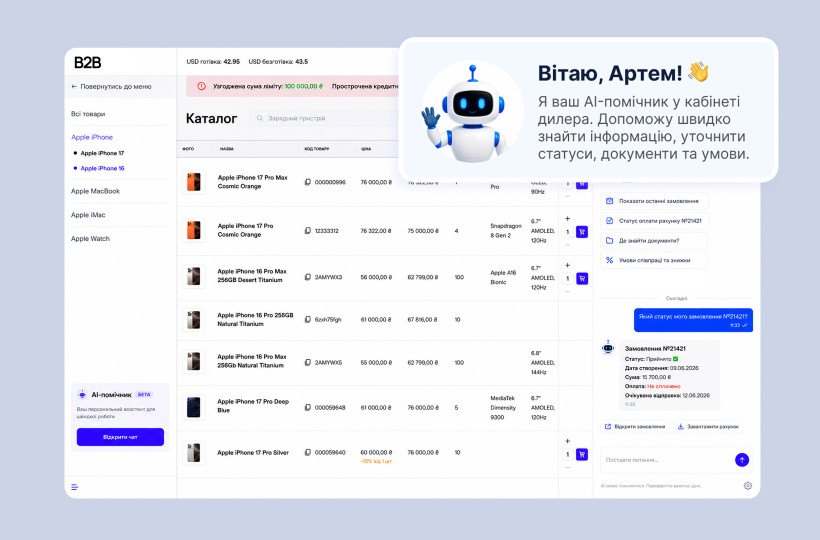Screen dimensions: 820x540
Task: Copy product code 000059648
Action: tap(308, 407)
